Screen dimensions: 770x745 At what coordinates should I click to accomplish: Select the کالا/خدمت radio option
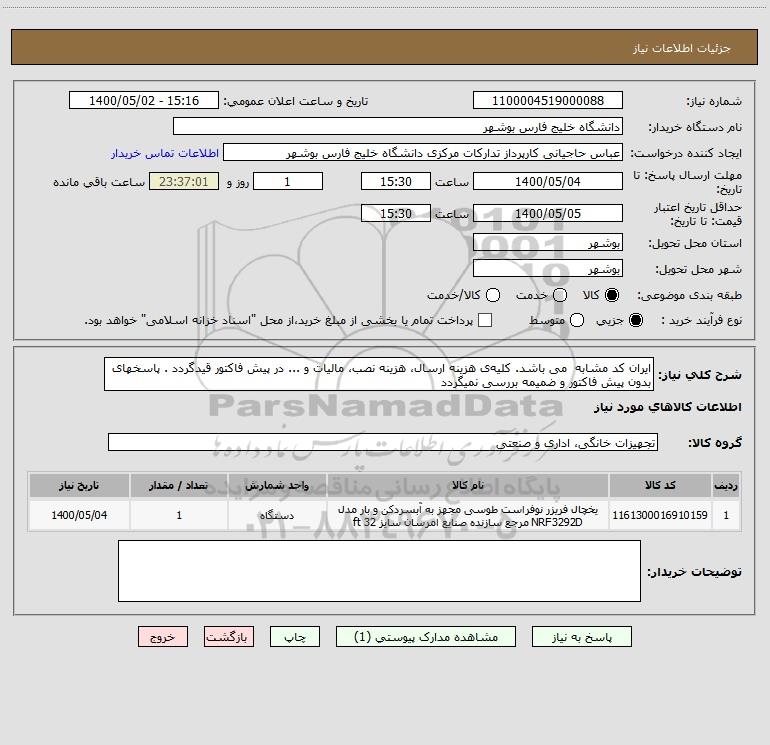493,295
